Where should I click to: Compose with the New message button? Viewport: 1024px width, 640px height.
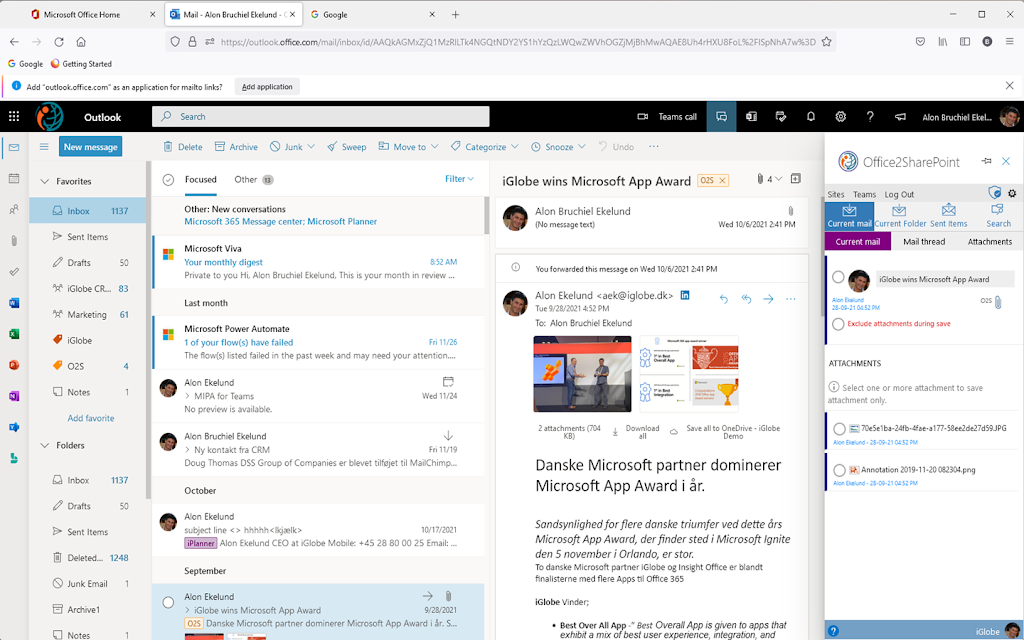[90, 147]
